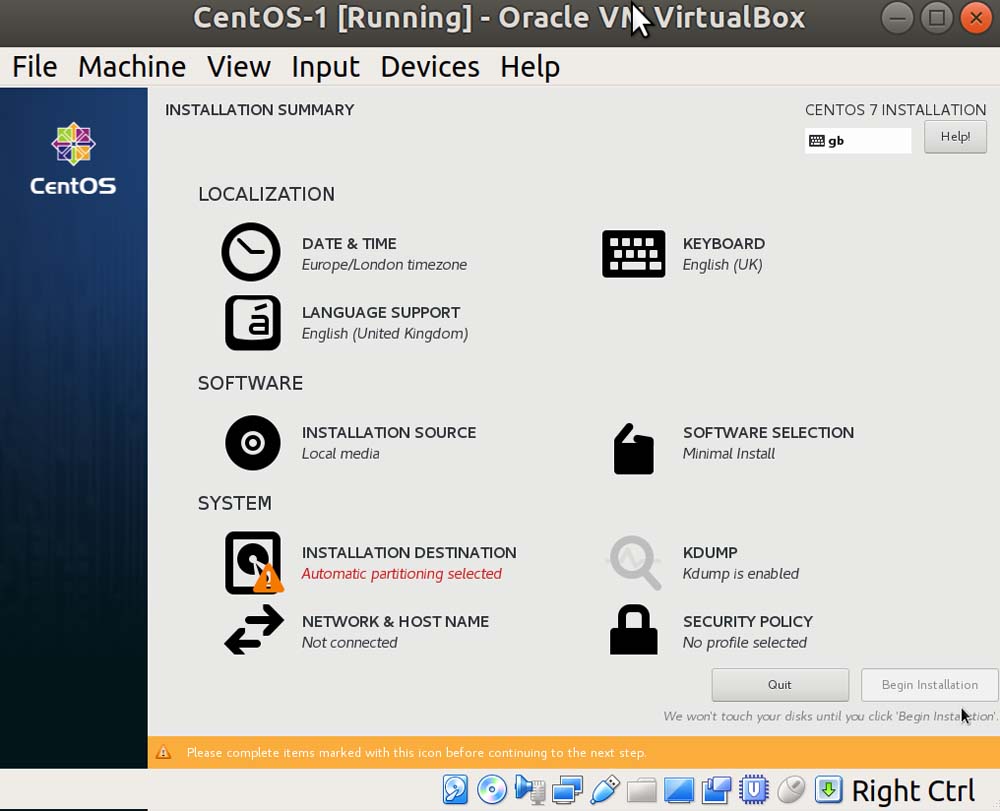Open the Date & Time settings clock icon
Screen dimensions: 1000x811
point(251,252)
